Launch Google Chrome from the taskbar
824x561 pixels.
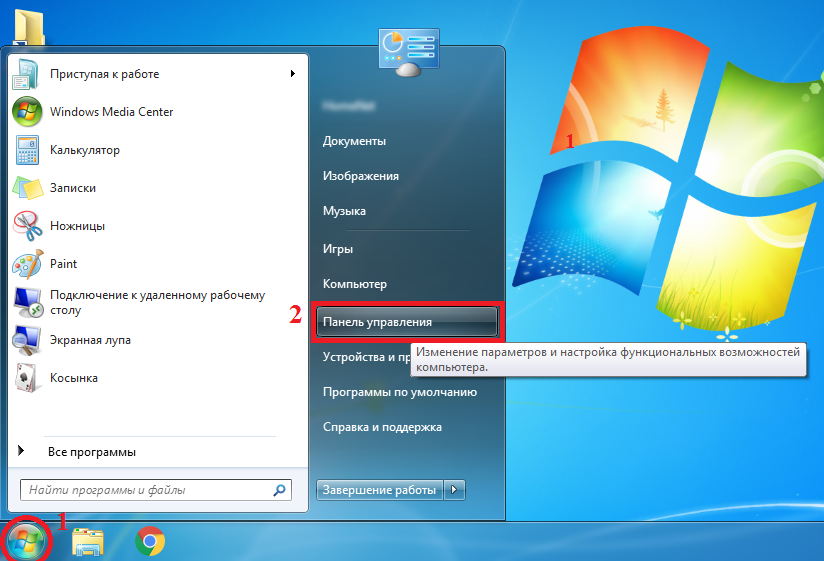pyautogui.click(x=150, y=542)
